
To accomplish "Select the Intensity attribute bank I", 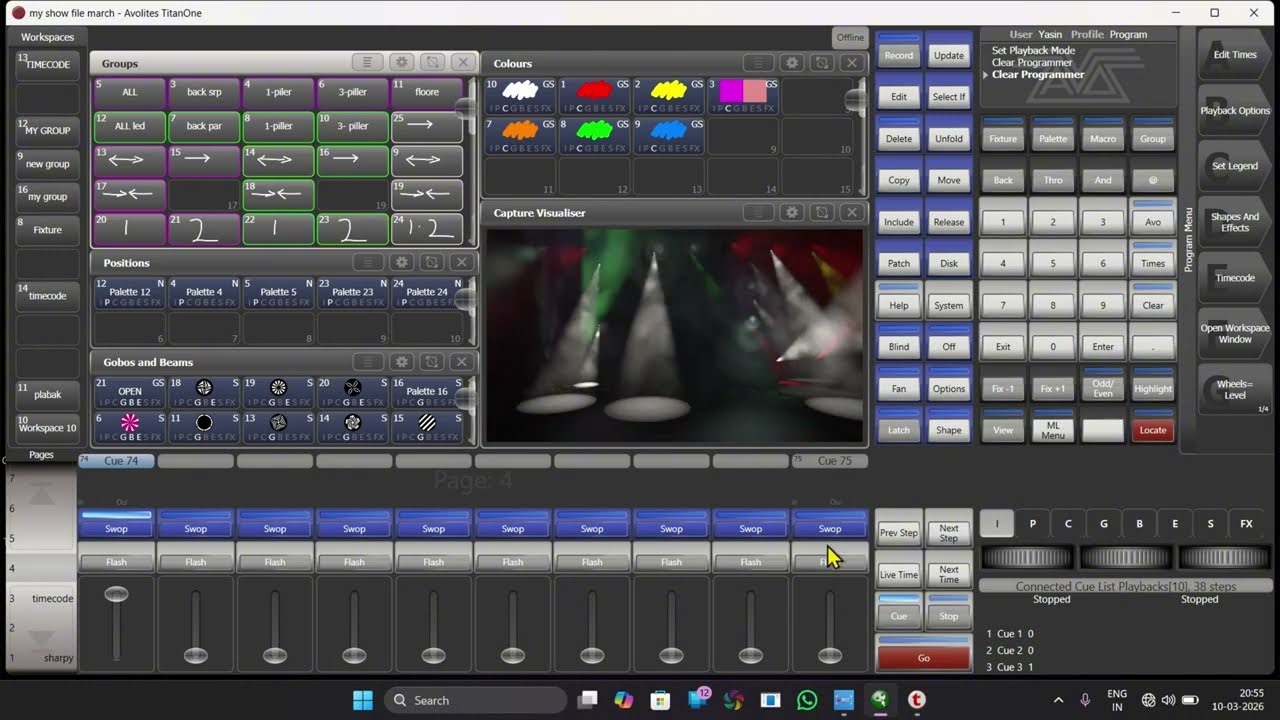I will (x=997, y=523).
